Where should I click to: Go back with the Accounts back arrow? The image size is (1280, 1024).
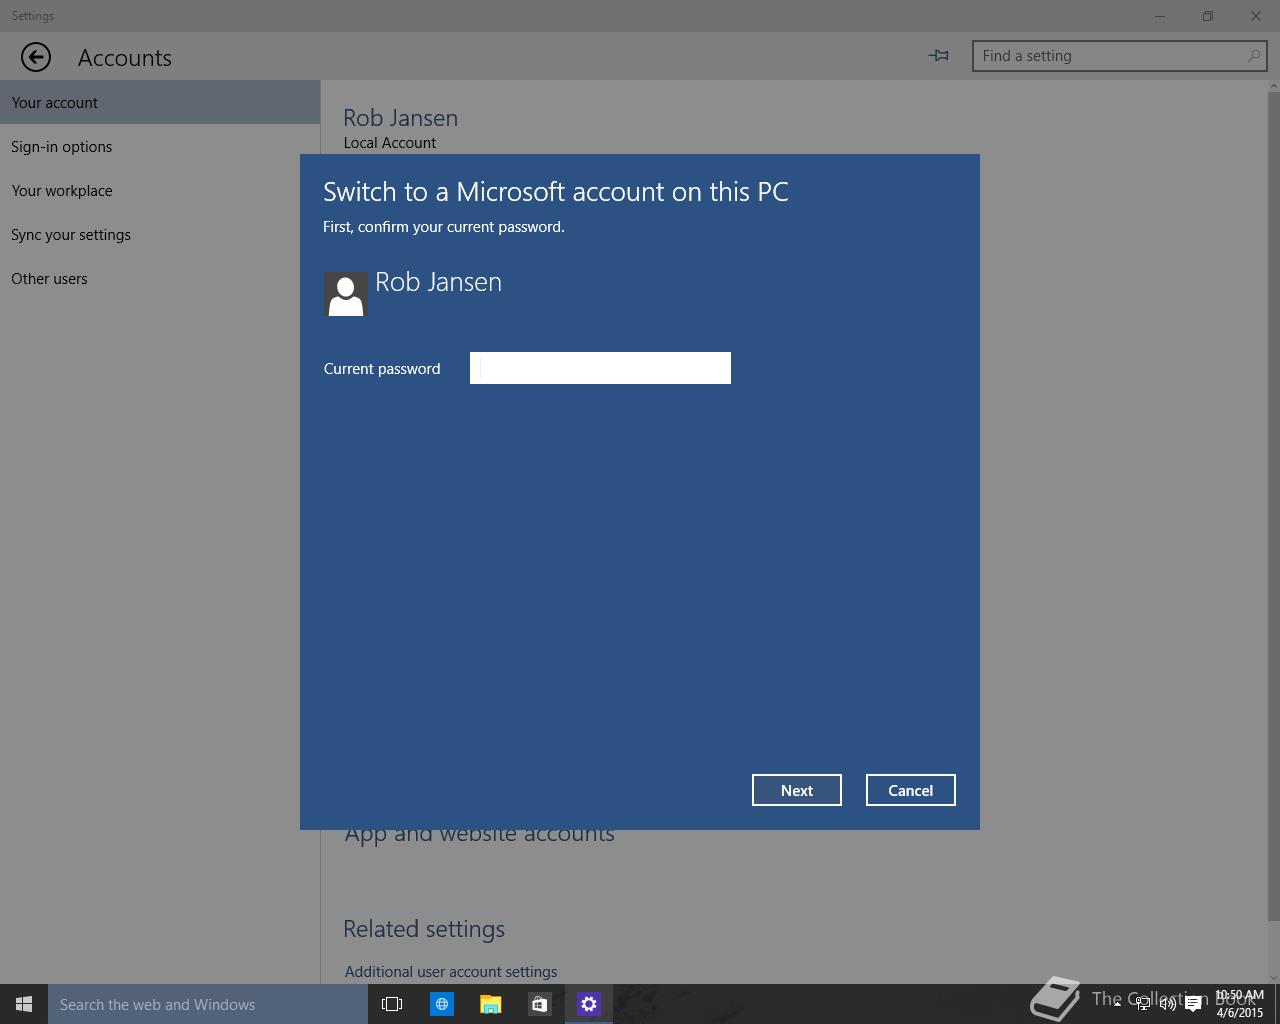36,57
